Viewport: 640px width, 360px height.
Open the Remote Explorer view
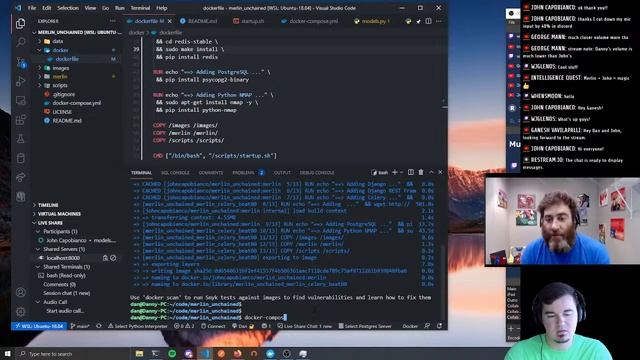coord(20,100)
